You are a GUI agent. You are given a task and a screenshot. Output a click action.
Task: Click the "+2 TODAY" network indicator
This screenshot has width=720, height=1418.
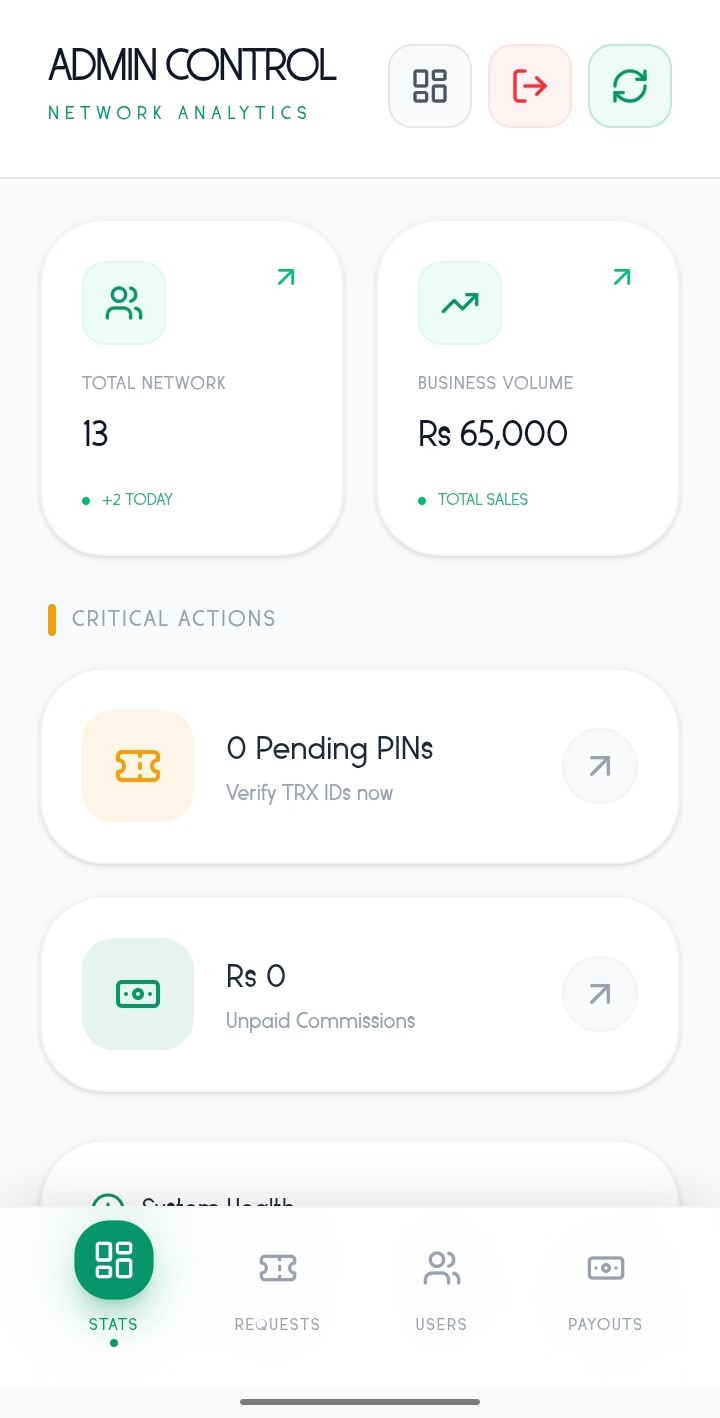coord(137,500)
